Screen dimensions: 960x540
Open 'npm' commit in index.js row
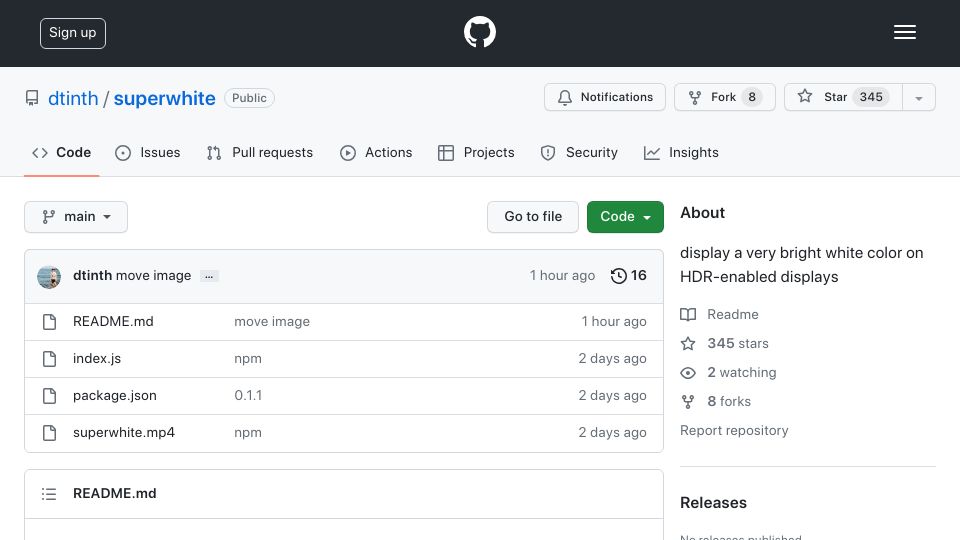[248, 359]
